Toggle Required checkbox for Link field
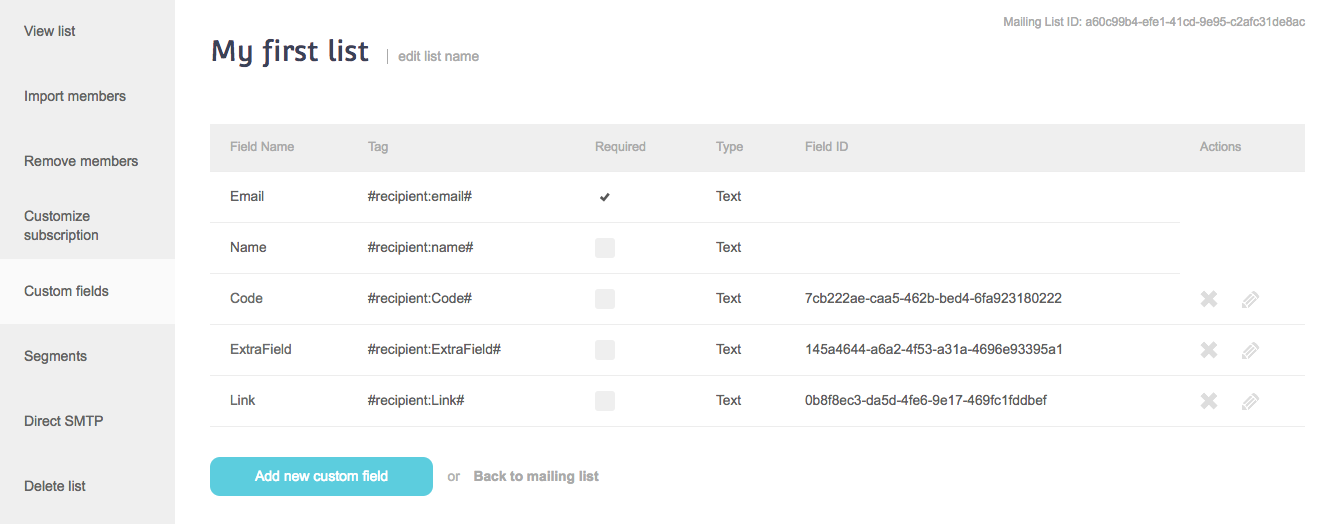This screenshot has height=524, width=1324. point(605,401)
